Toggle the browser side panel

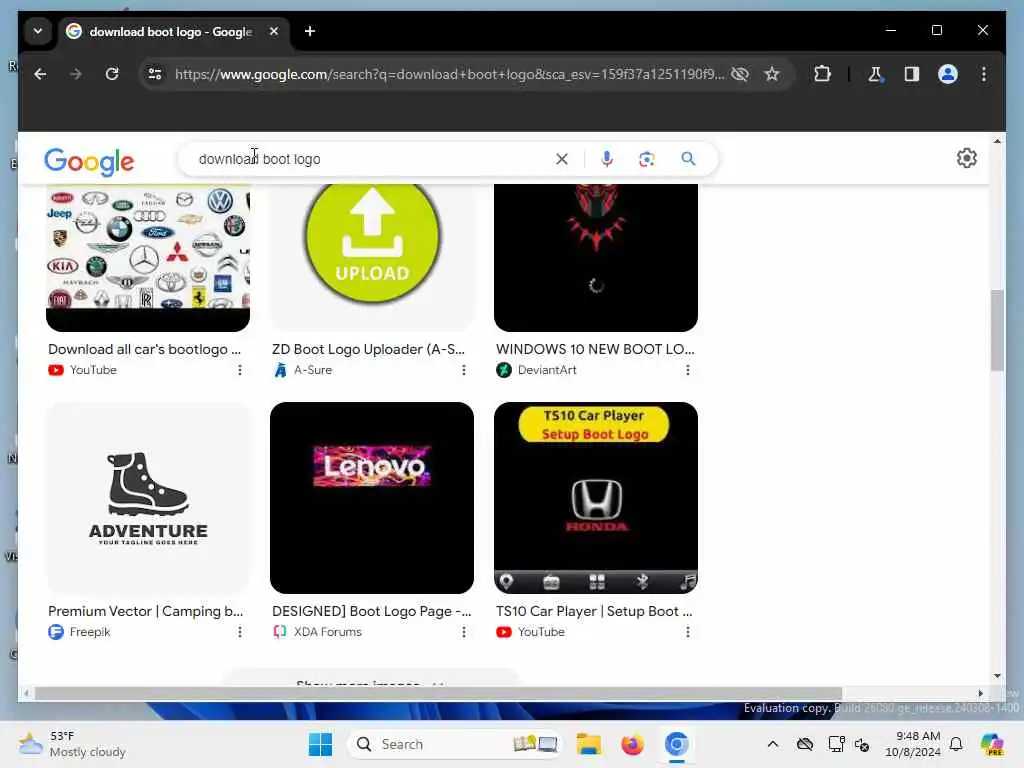[912, 74]
